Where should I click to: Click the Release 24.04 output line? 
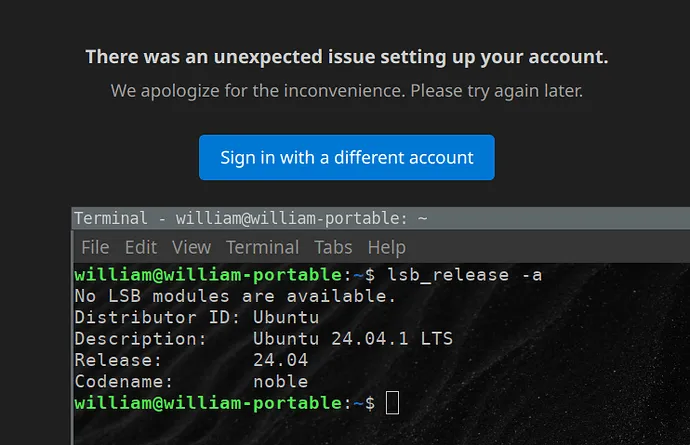coord(191,360)
